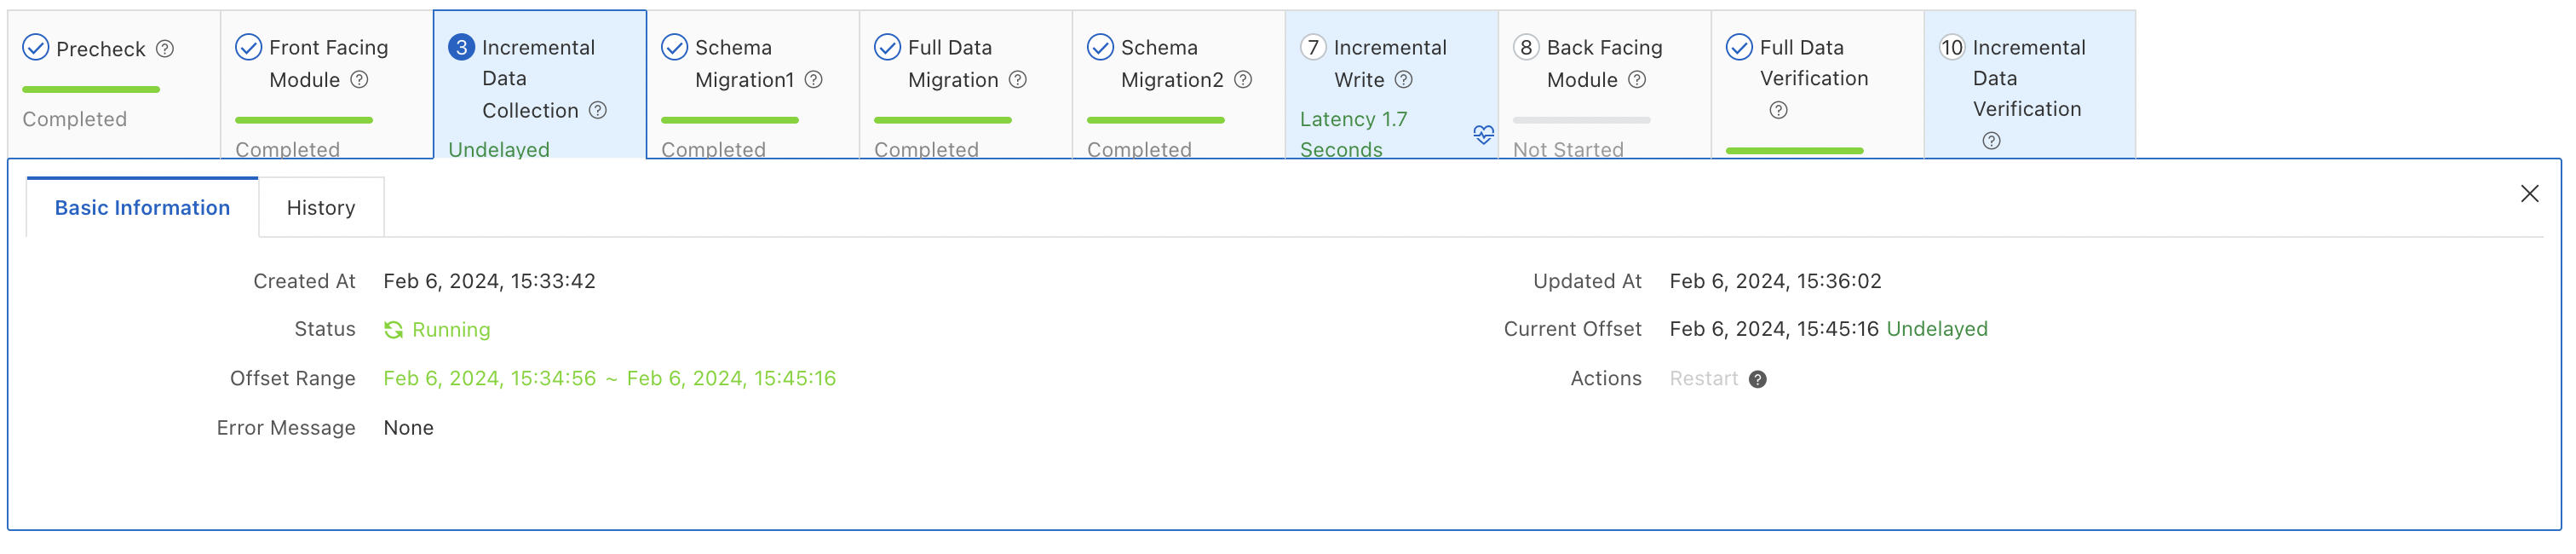
Task: Click the help icon beside Schema Migration1
Action: click(x=813, y=80)
